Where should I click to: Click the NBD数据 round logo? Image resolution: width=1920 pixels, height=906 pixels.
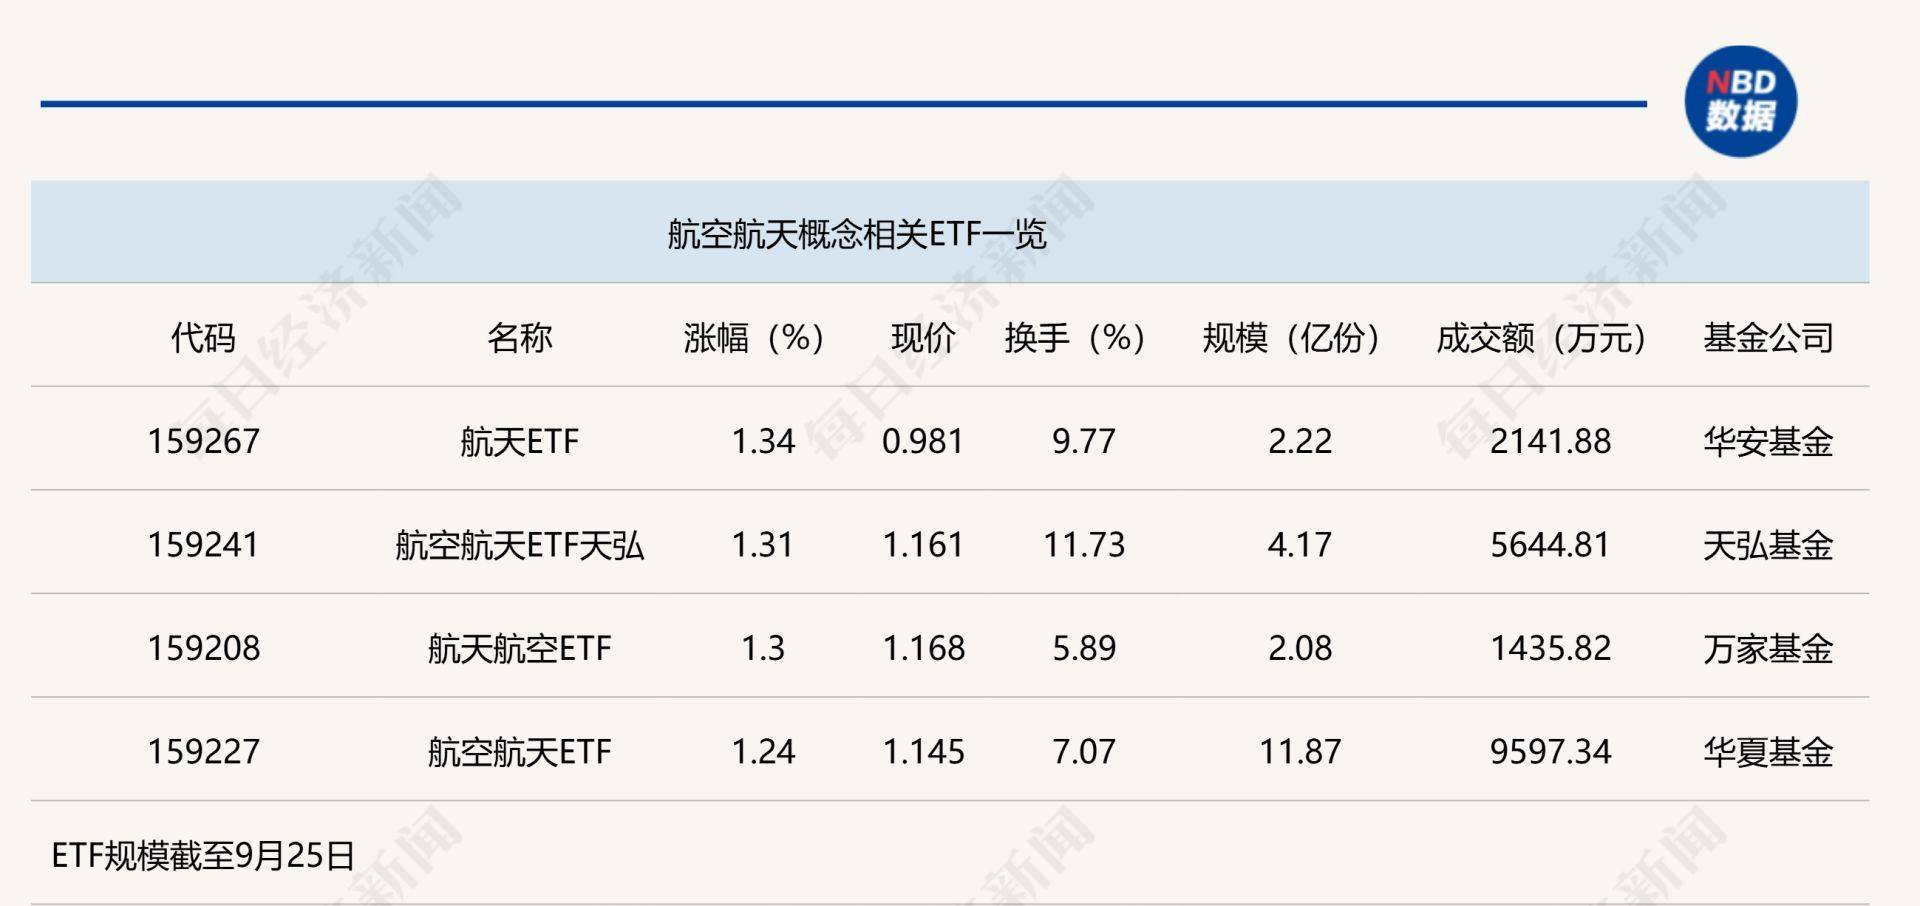coord(1740,101)
